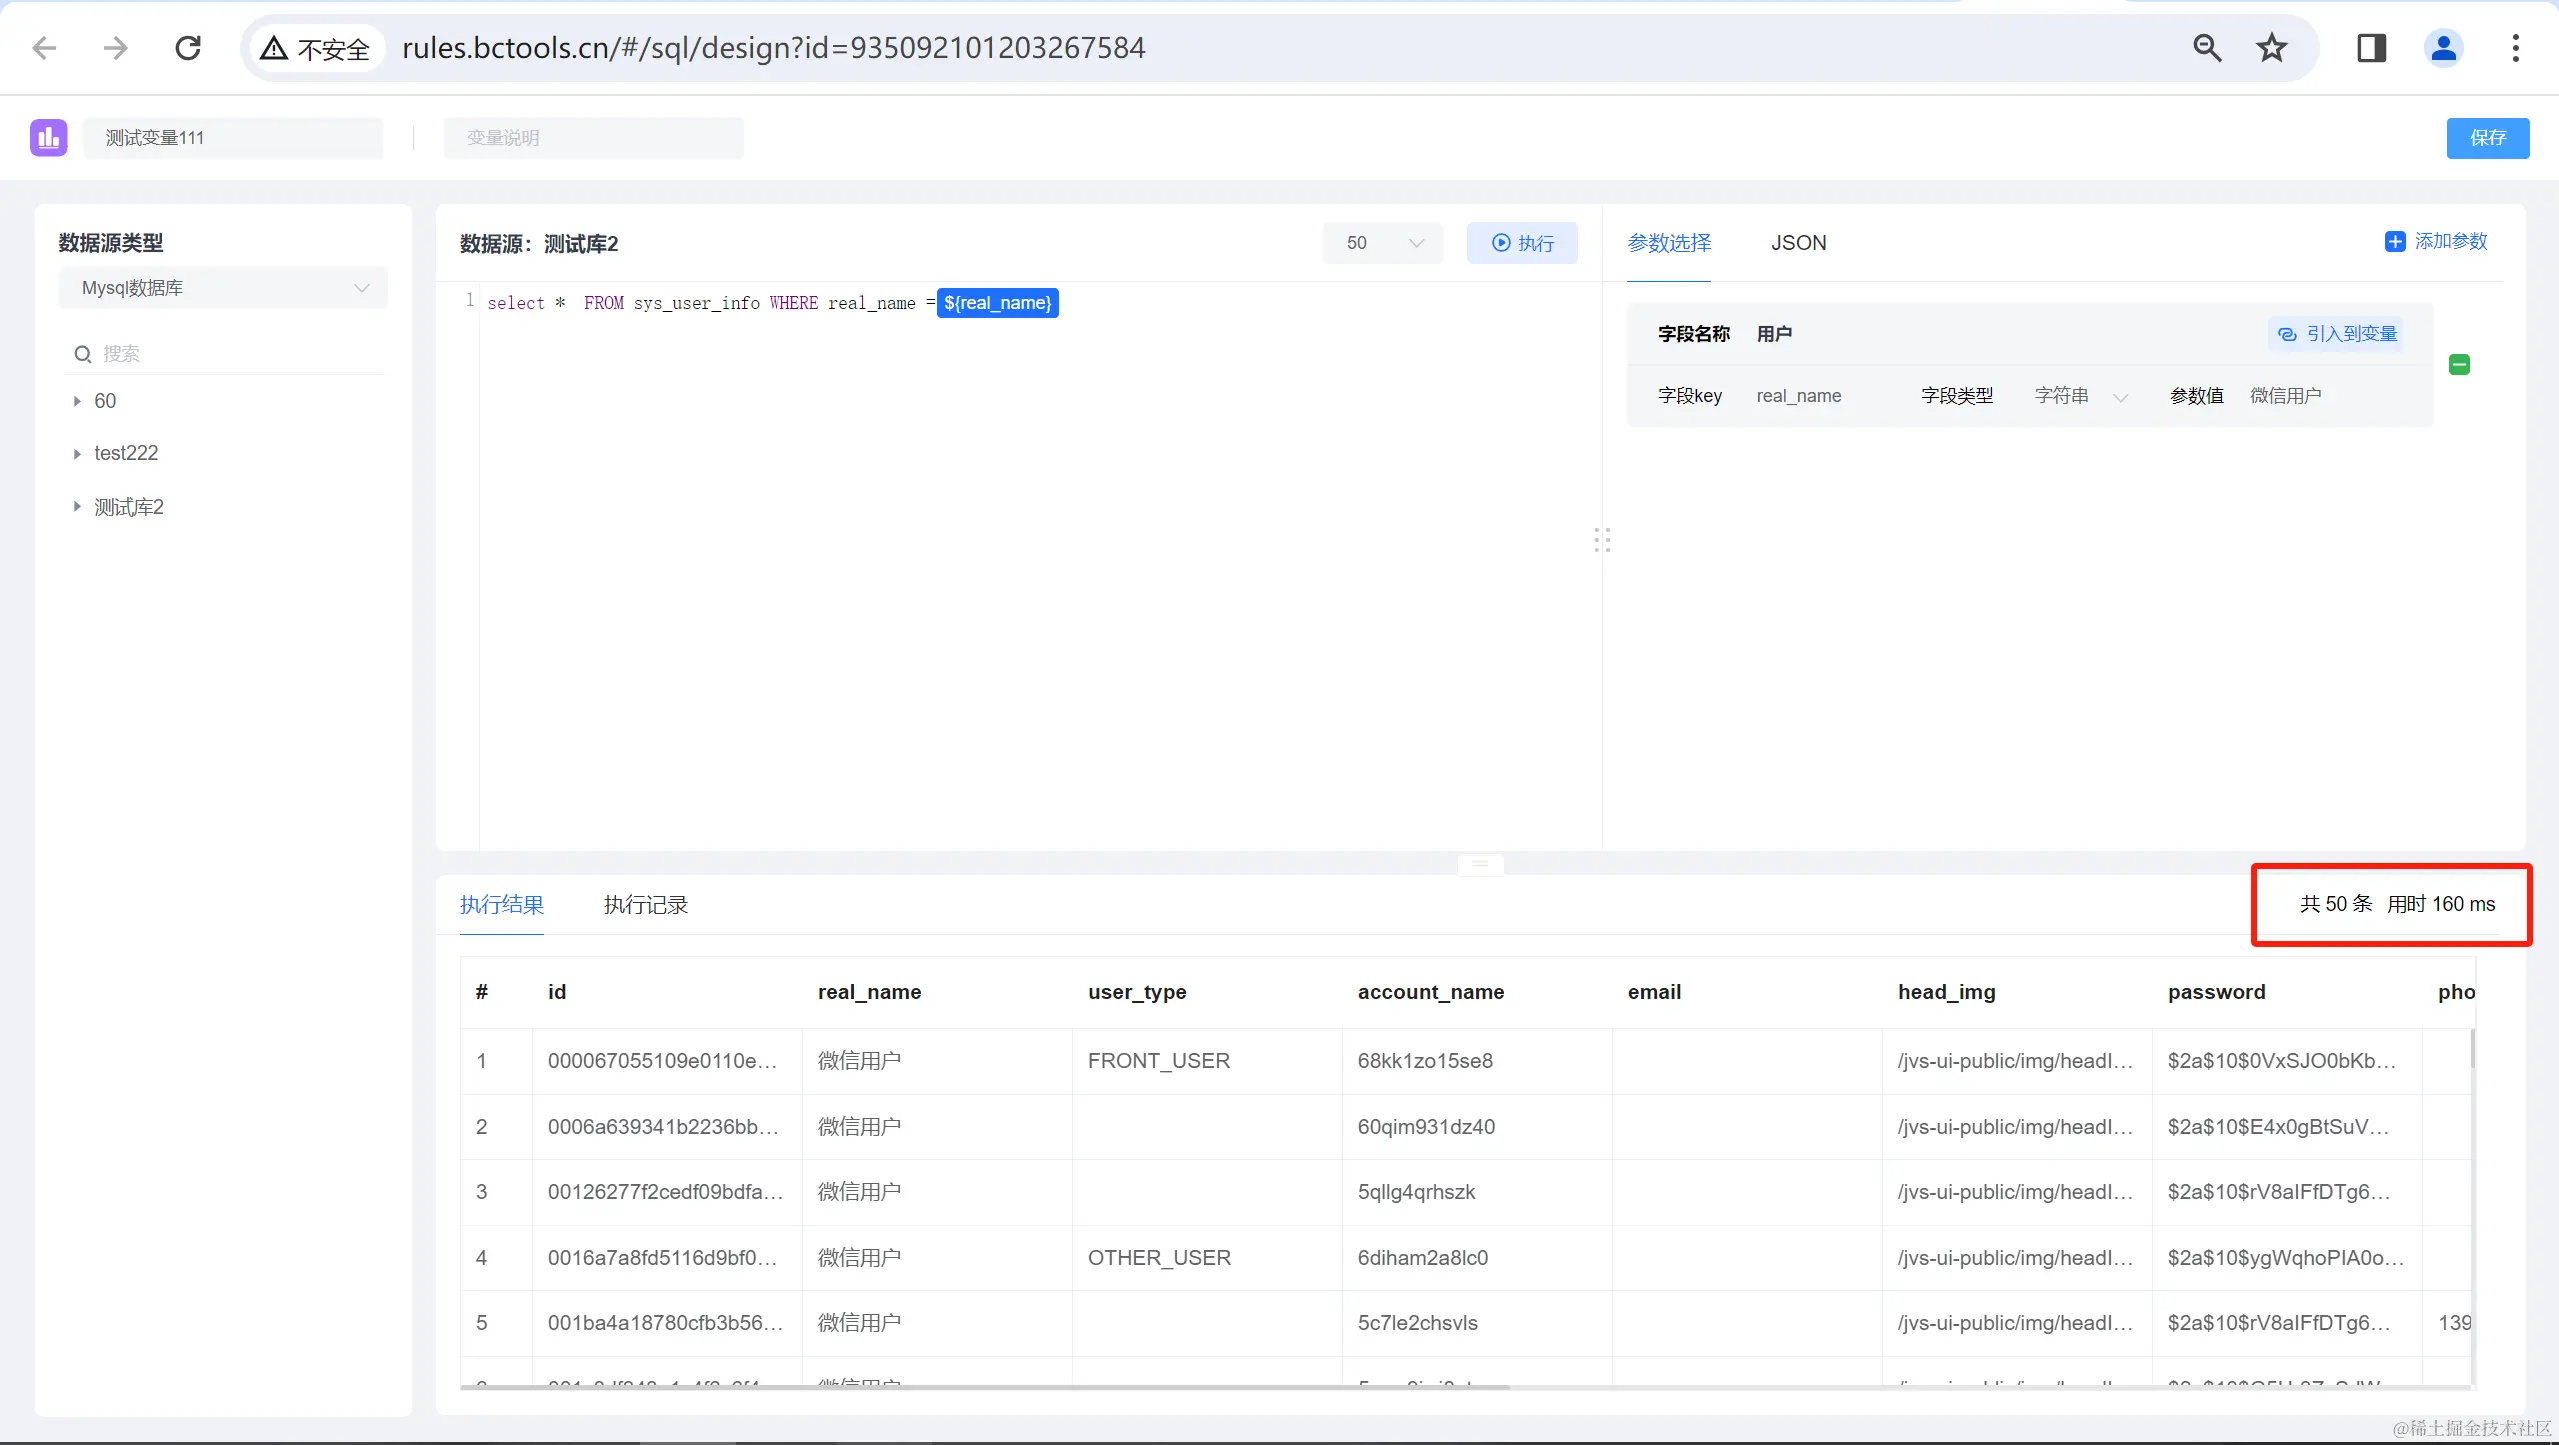
Task: Expand the 60 tree node
Action: pos(77,401)
